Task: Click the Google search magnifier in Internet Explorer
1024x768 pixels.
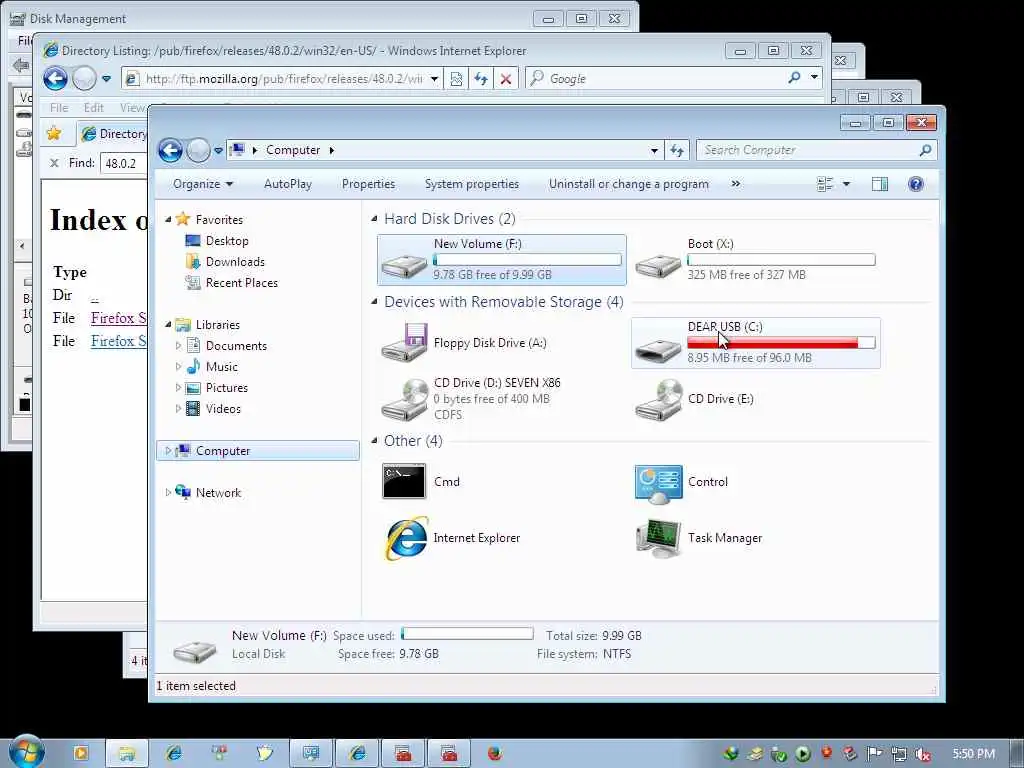Action: click(794, 78)
